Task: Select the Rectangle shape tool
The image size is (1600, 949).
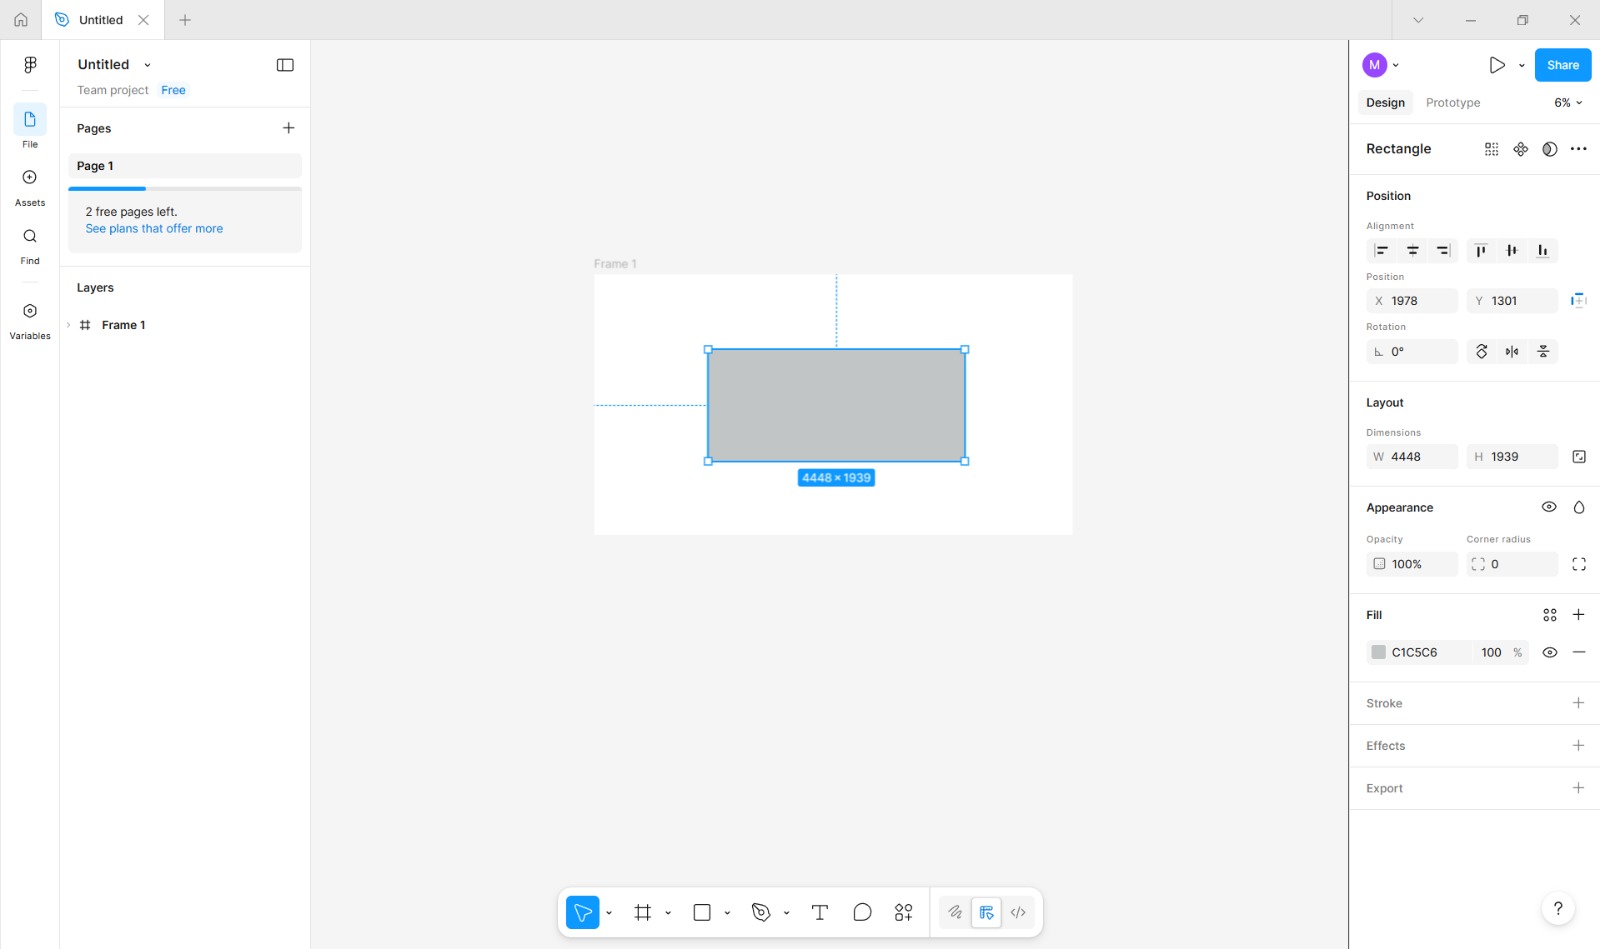Action: [x=700, y=912]
